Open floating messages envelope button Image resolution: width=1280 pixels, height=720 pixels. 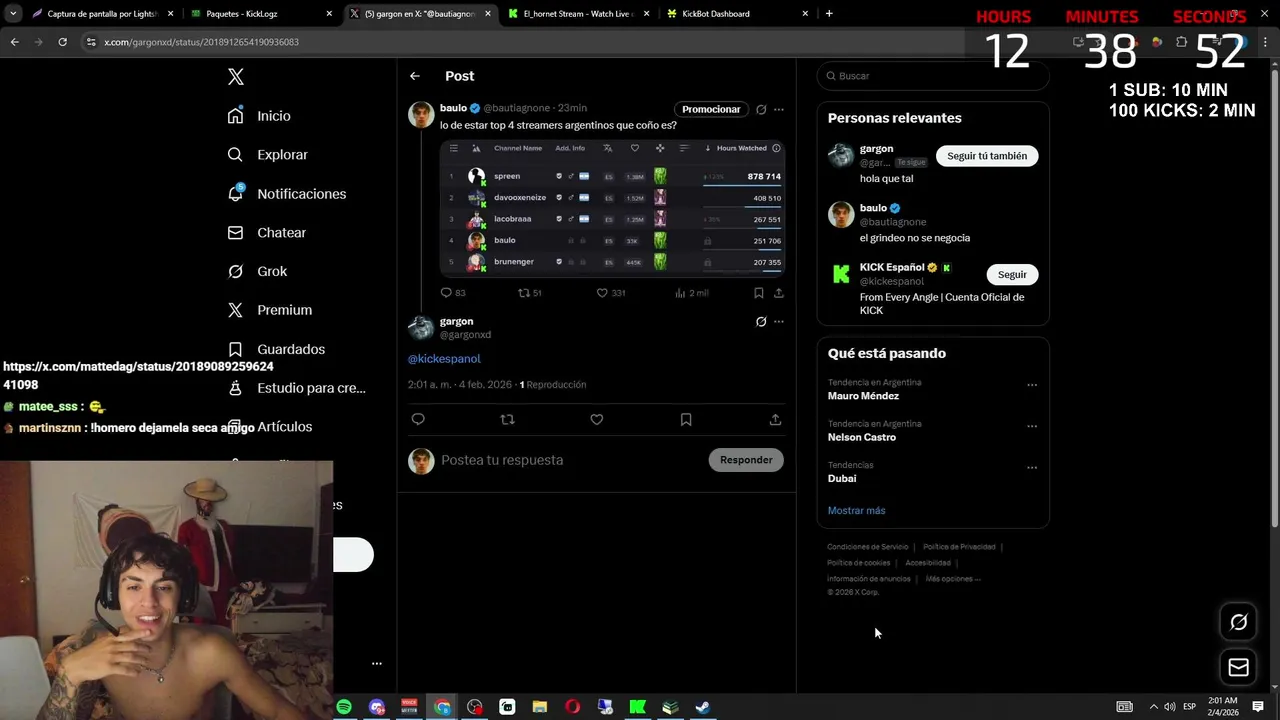tap(1238, 667)
